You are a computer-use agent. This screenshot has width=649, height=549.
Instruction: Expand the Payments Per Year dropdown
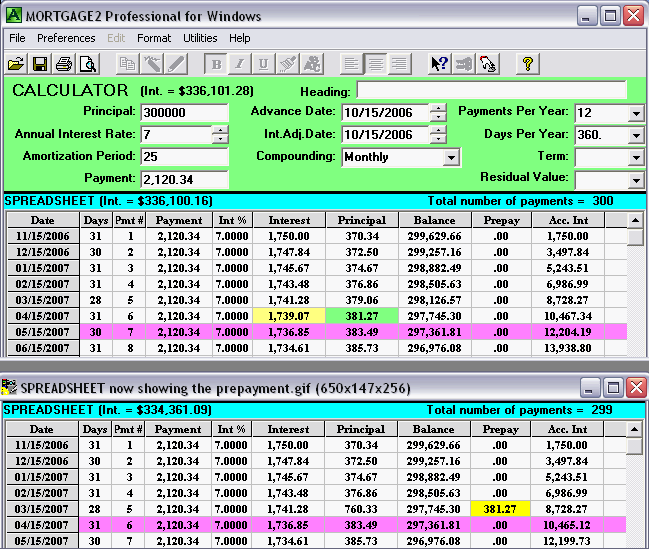pos(636,113)
